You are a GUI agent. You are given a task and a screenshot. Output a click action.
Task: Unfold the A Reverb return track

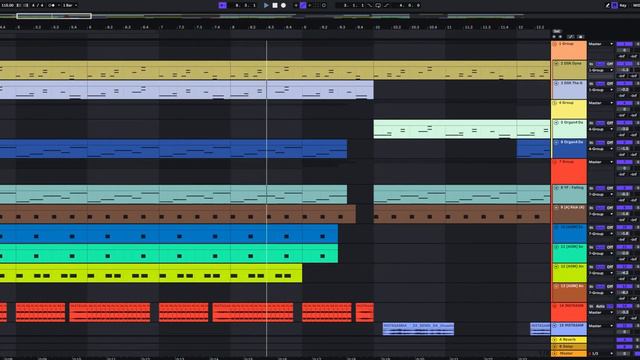pyautogui.click(x=555, y=340)
